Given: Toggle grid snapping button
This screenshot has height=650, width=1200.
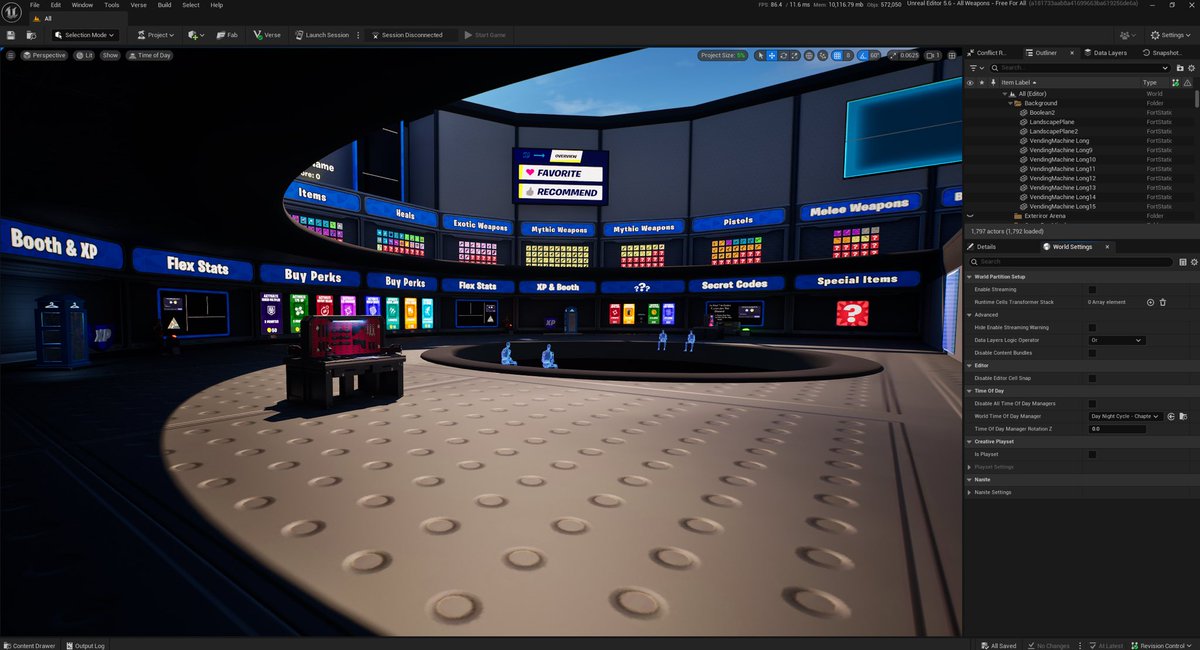Looking at the screenshot, I should (836, 55).
